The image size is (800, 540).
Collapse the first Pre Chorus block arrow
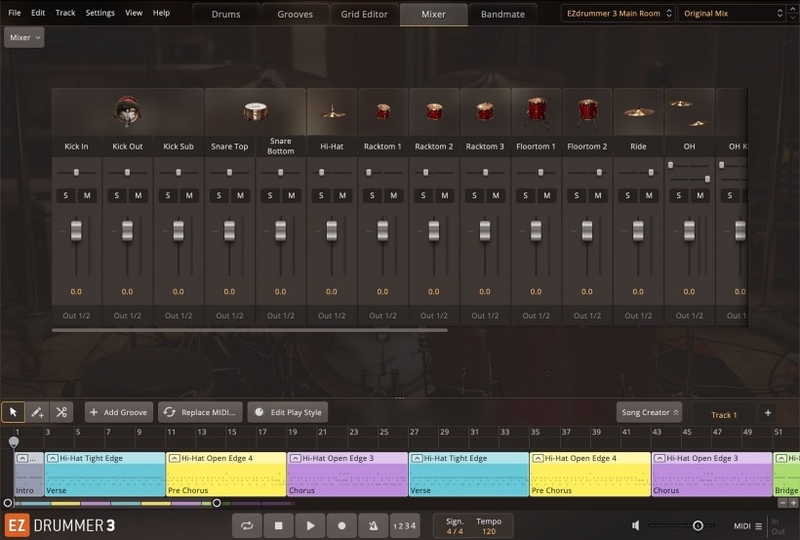pos(174,458)
